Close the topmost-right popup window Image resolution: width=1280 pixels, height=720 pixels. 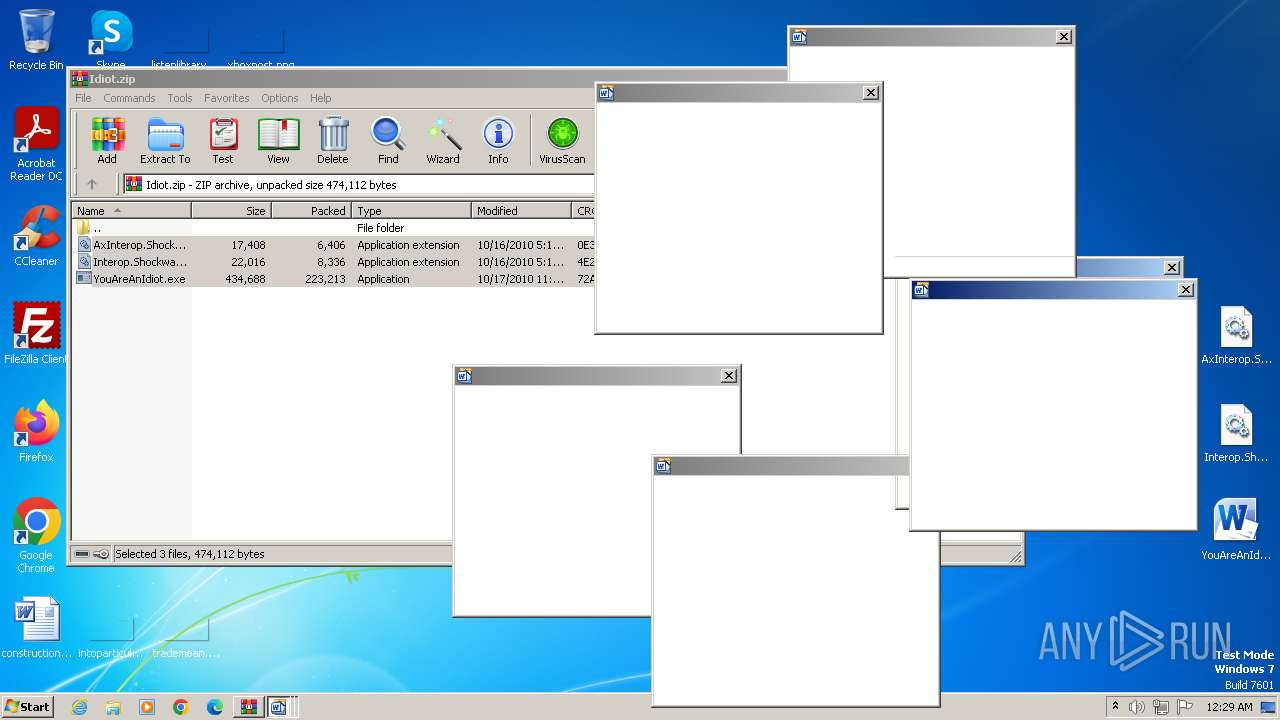coord(1064,36)
